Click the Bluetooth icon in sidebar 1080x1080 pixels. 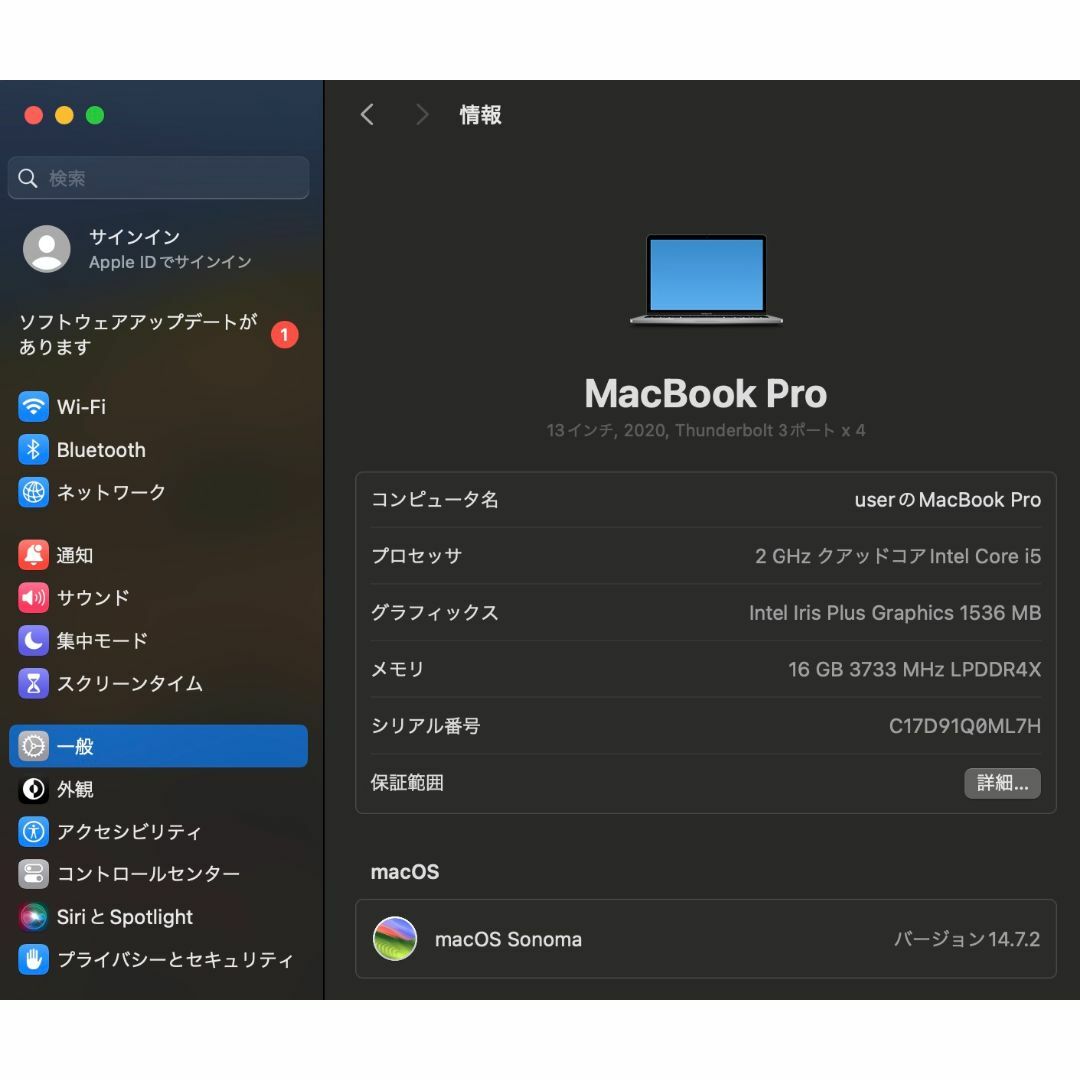tap(33, 450)
